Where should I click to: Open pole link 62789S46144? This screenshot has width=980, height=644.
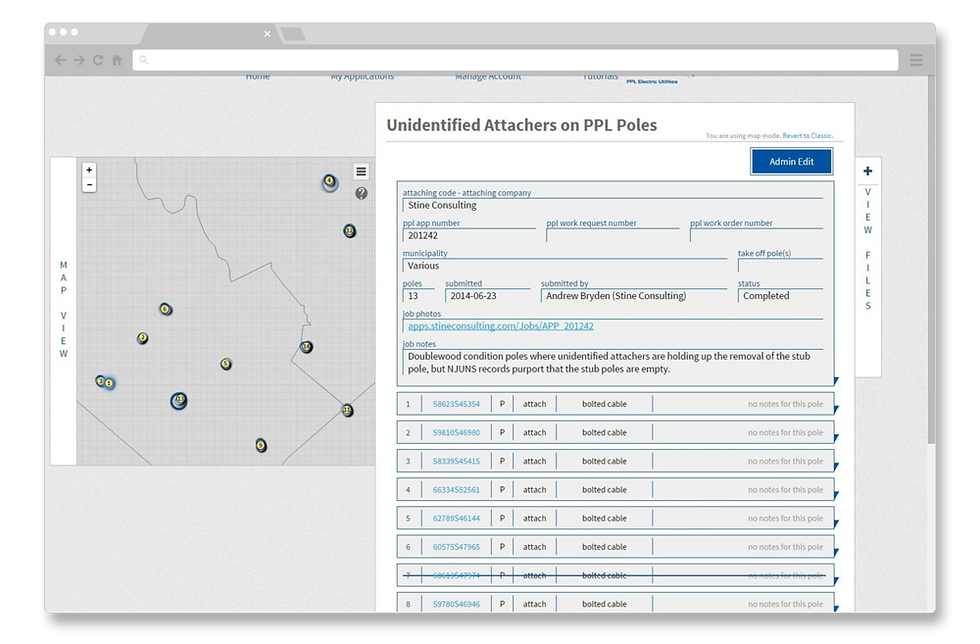point(456,518)
